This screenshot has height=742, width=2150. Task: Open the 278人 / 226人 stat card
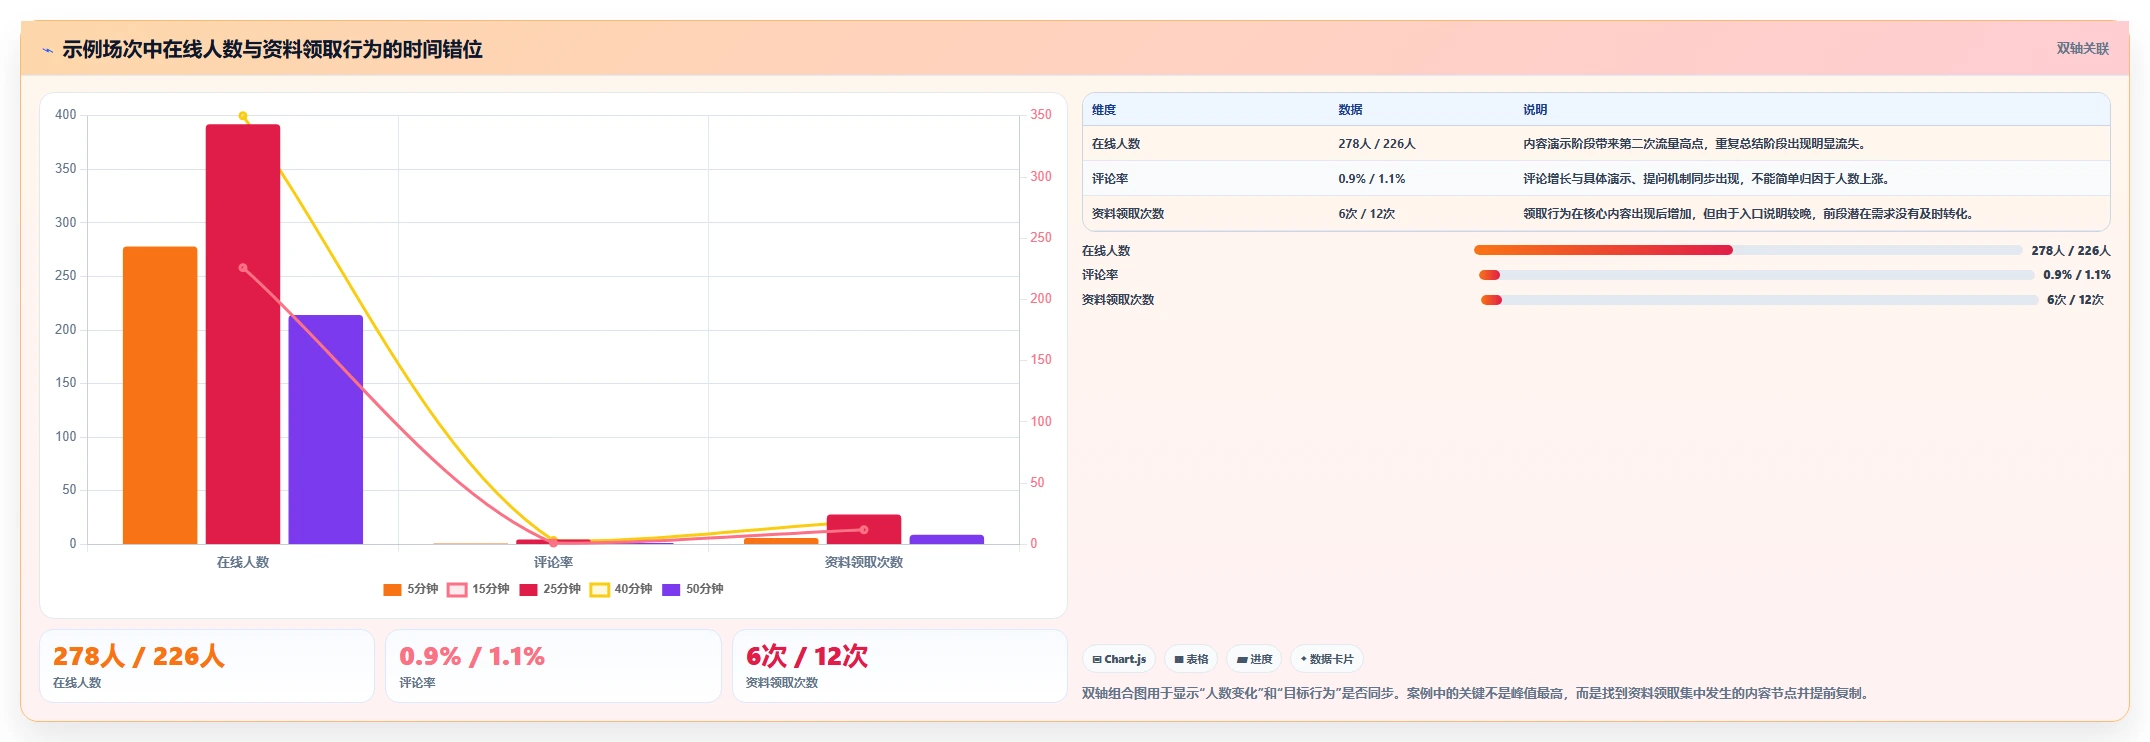click(207, 666)
